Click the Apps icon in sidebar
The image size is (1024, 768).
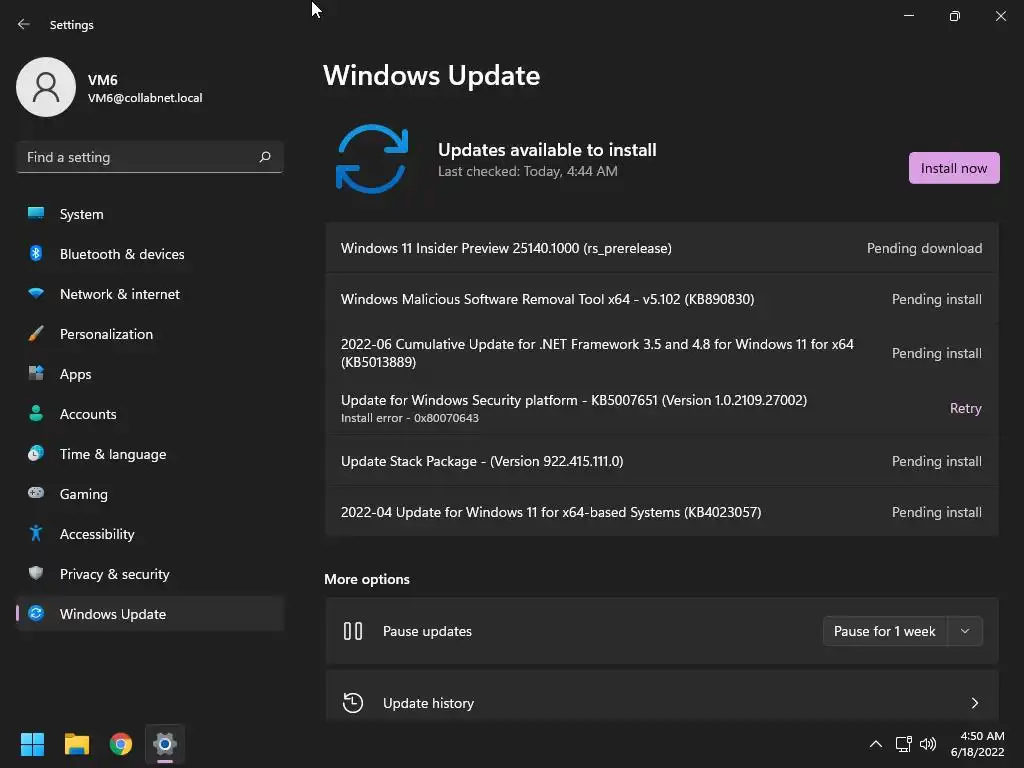point(36,374)
